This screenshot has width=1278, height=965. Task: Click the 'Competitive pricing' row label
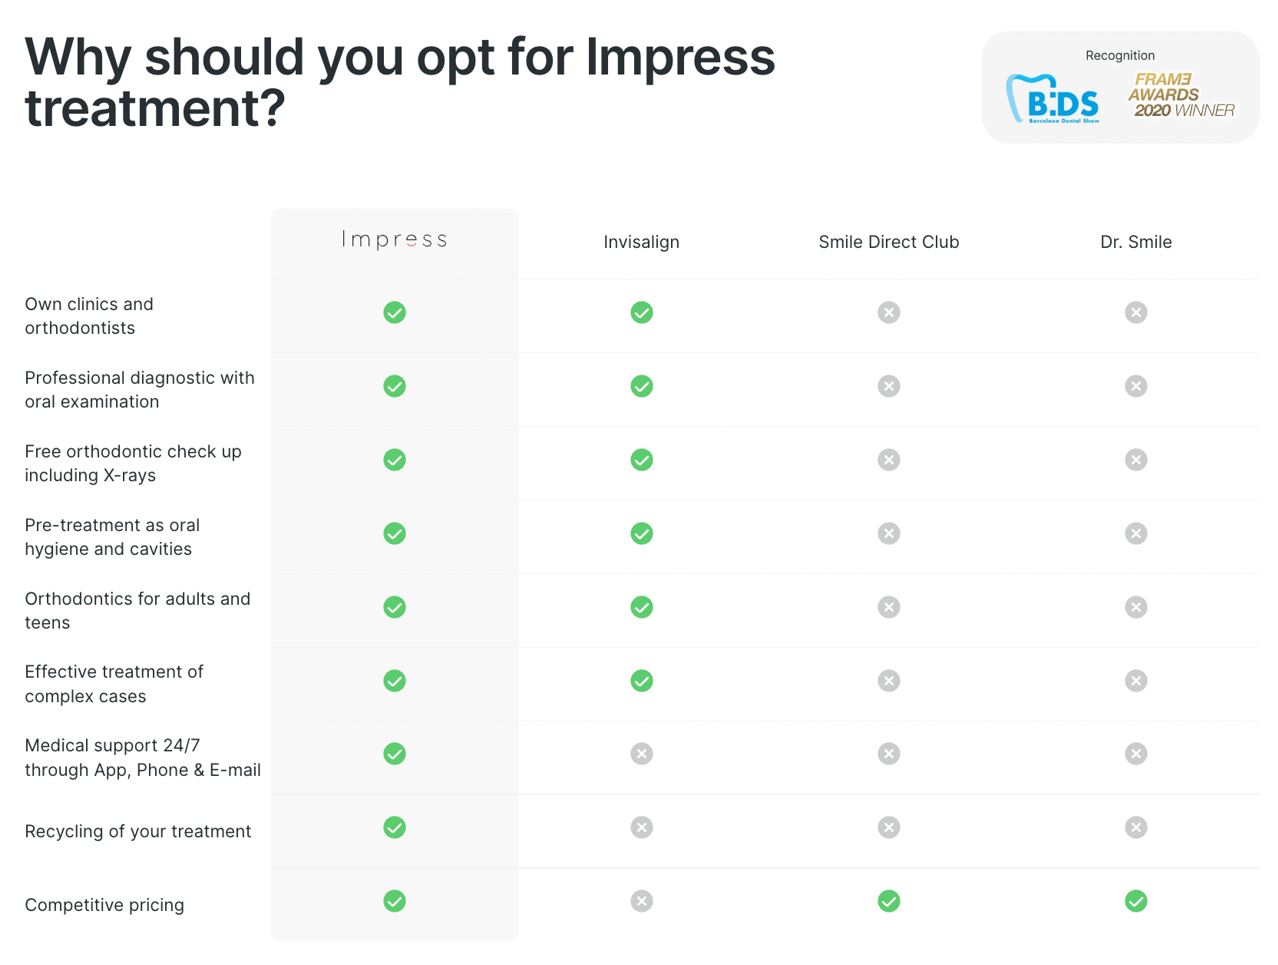[x=105, y=905]
